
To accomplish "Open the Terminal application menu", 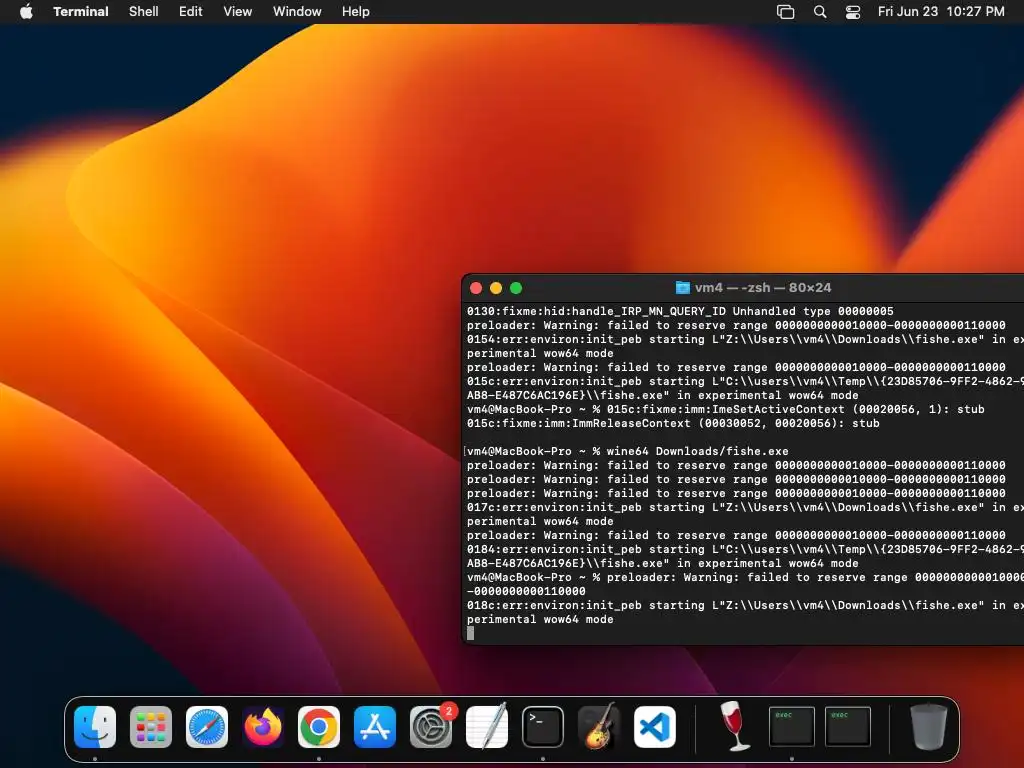I will [x=81, y=11].
